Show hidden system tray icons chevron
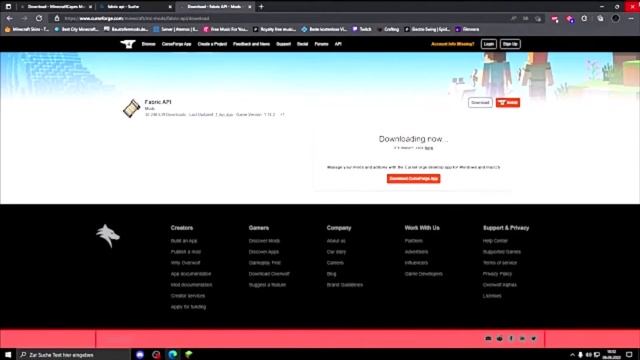Screen dimensions: 640x360 572,355
